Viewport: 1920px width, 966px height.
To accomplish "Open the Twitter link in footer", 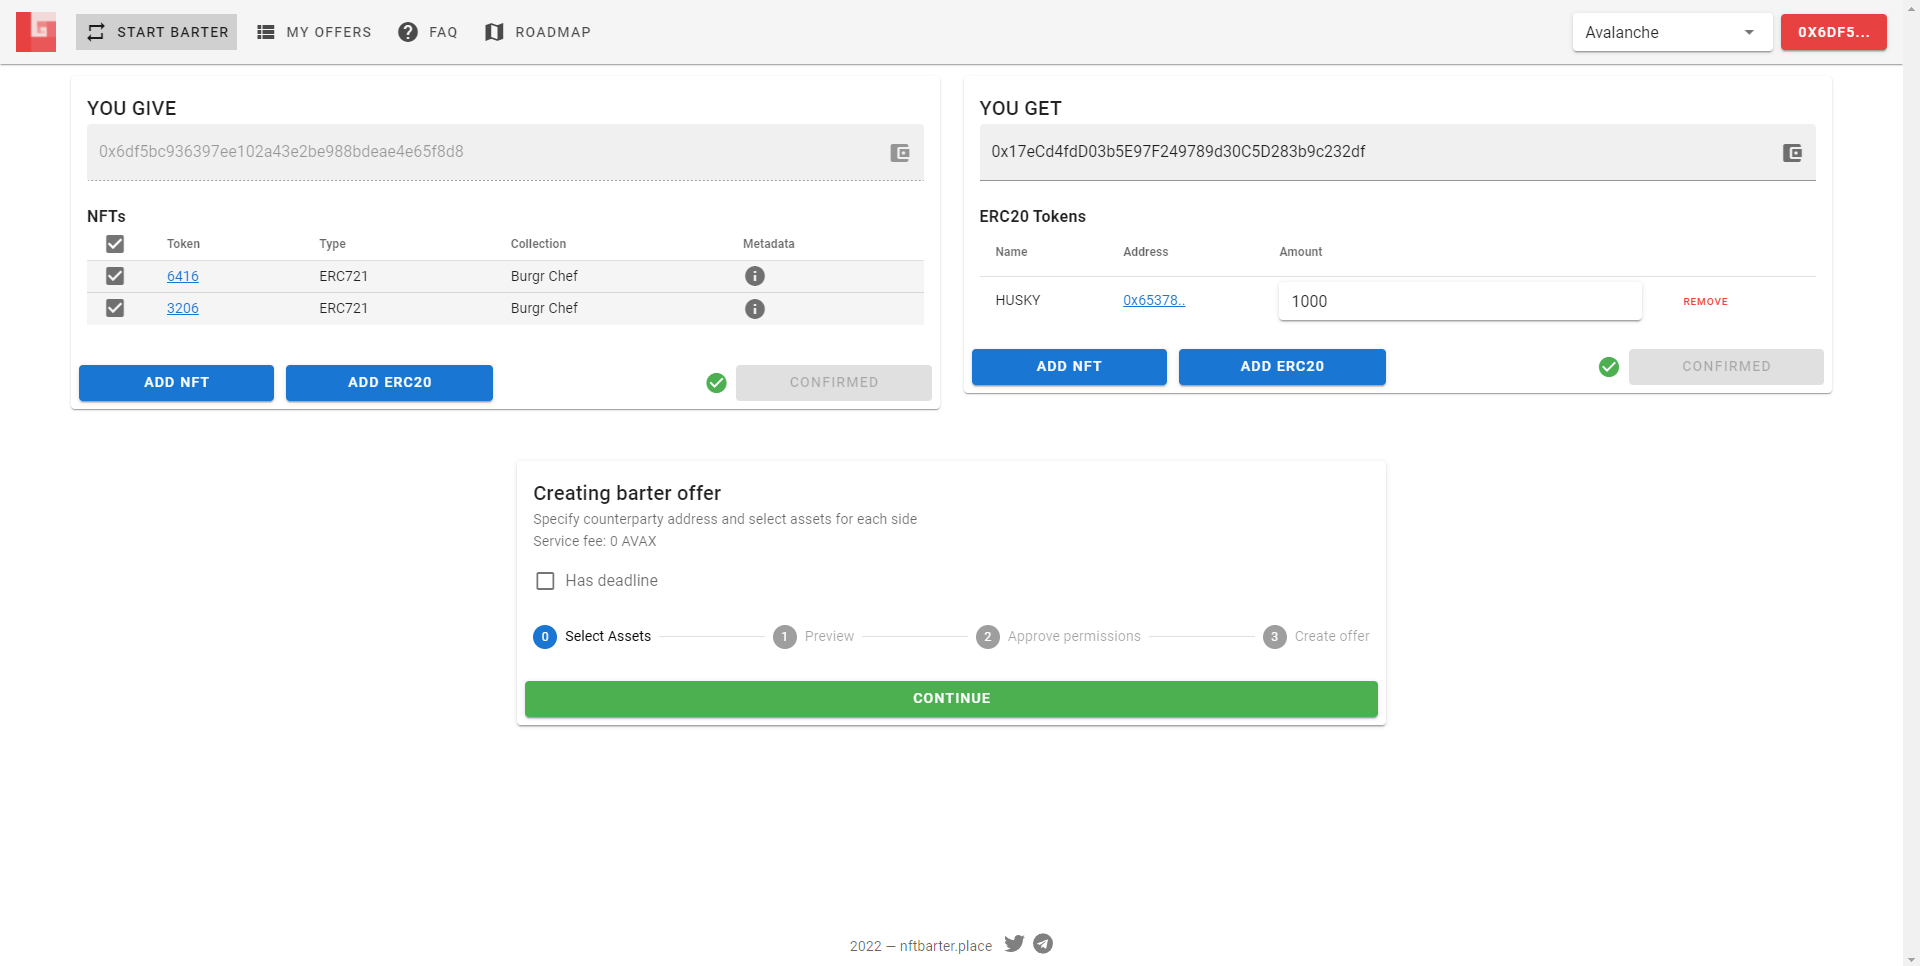I will click(1014, 944).
